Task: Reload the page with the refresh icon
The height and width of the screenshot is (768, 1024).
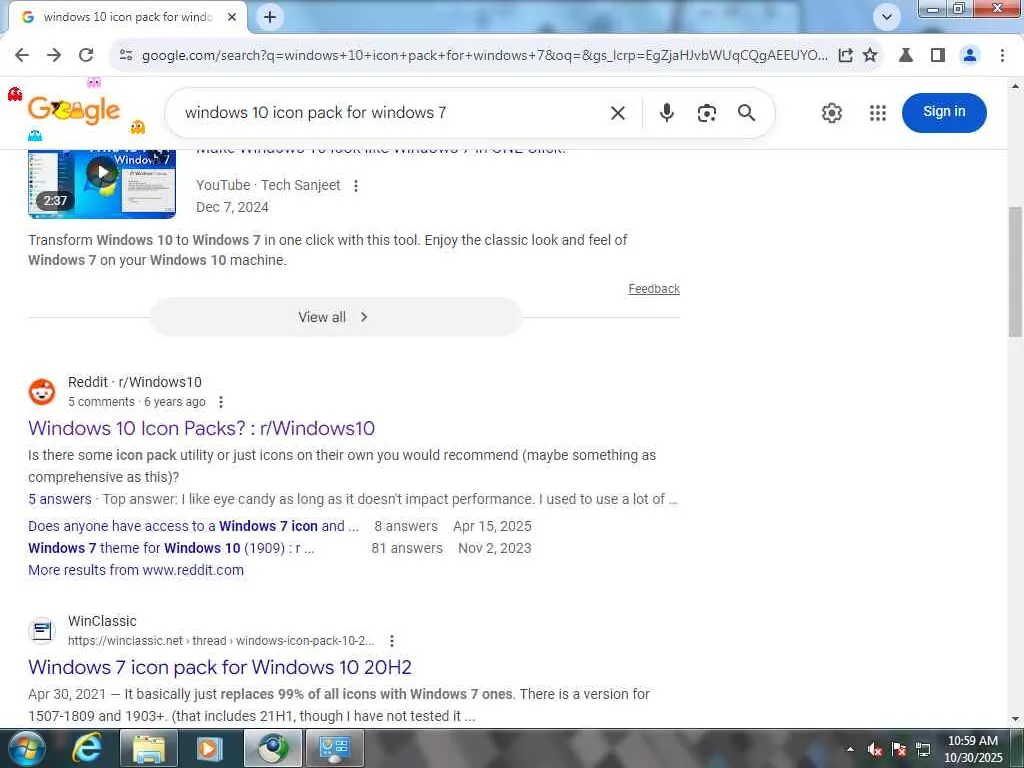Action: pyautogui.click(x=86, y=55)
